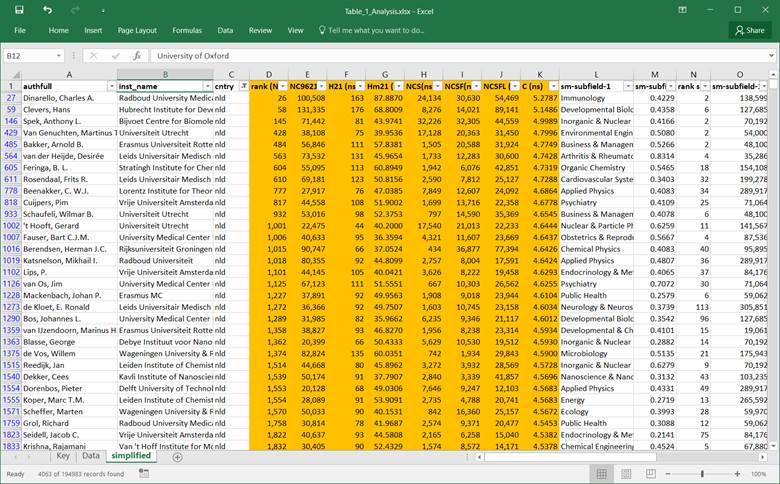
Task: Click cell Organic Chemistry
Action: 596,168
